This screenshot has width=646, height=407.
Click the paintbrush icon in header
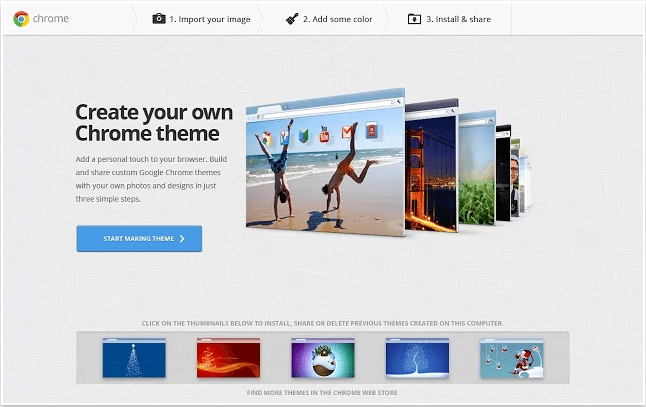tap(292, 19)
